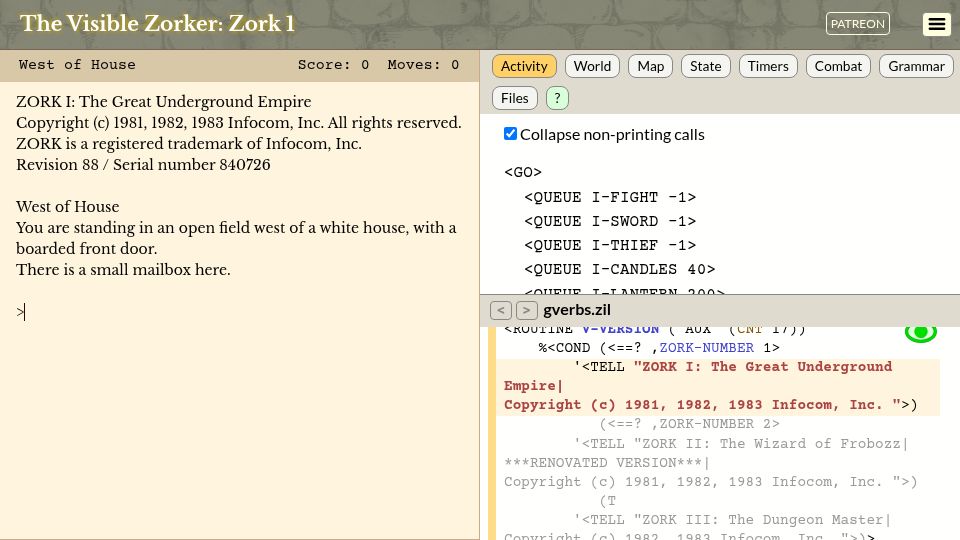Open the Combat tab

click(838, 66)
